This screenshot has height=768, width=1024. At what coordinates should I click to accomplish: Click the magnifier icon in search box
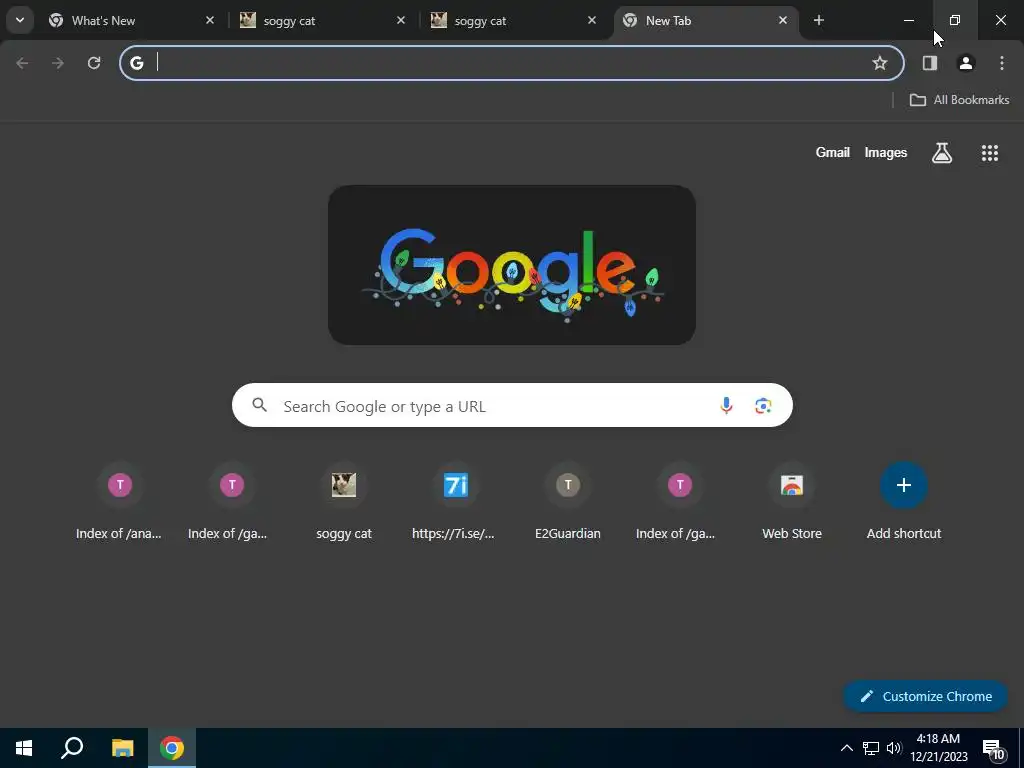click(x=259, y=405)
